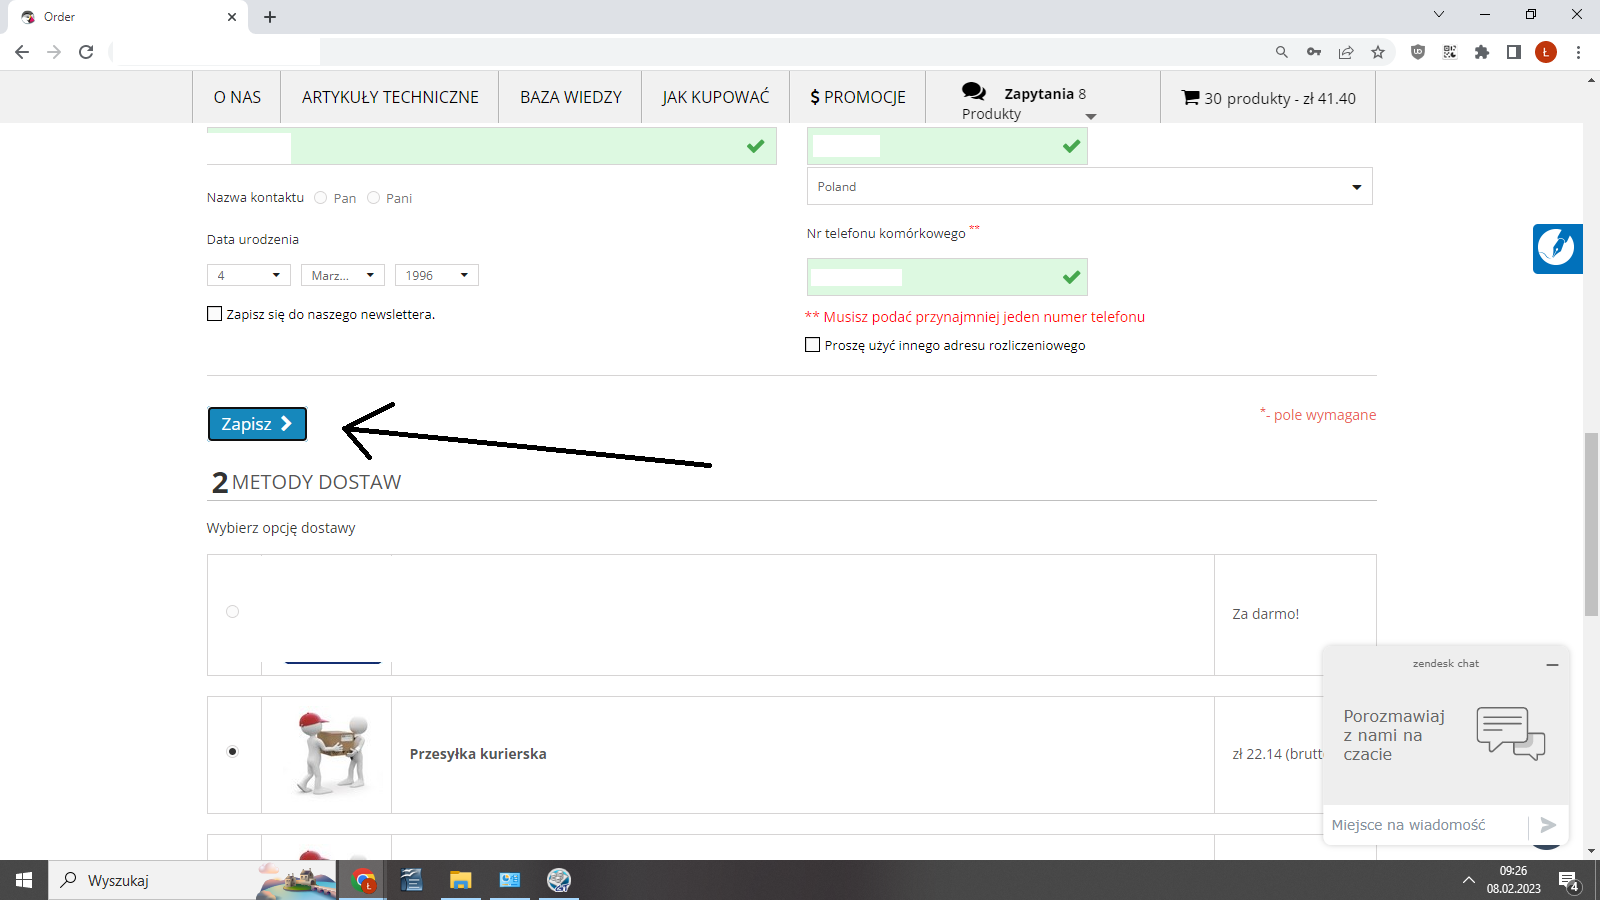Image resolution: width=1600 pixels, height=900 pixels.
Task: Open the Extensions puzzle-piece menu
Action: pyautogui.click(x=1482, y=52)
